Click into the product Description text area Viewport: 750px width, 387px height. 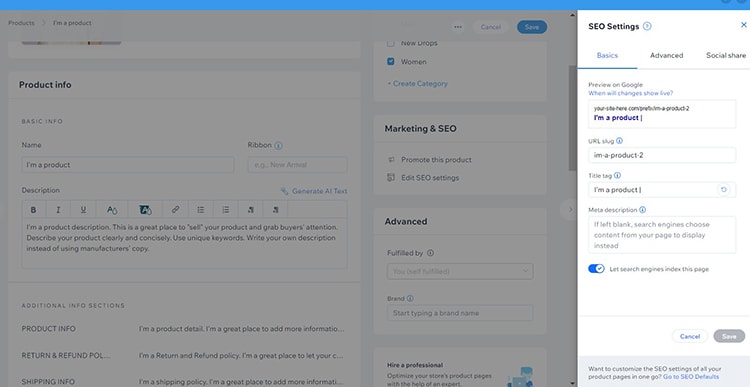pos(185,243)
